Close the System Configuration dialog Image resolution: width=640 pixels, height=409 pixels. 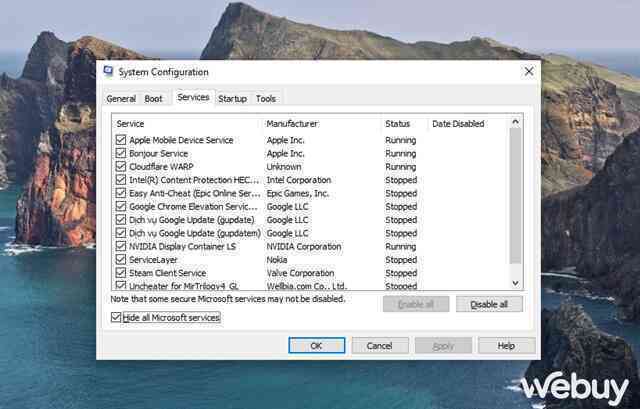click(x=529, y=71)
